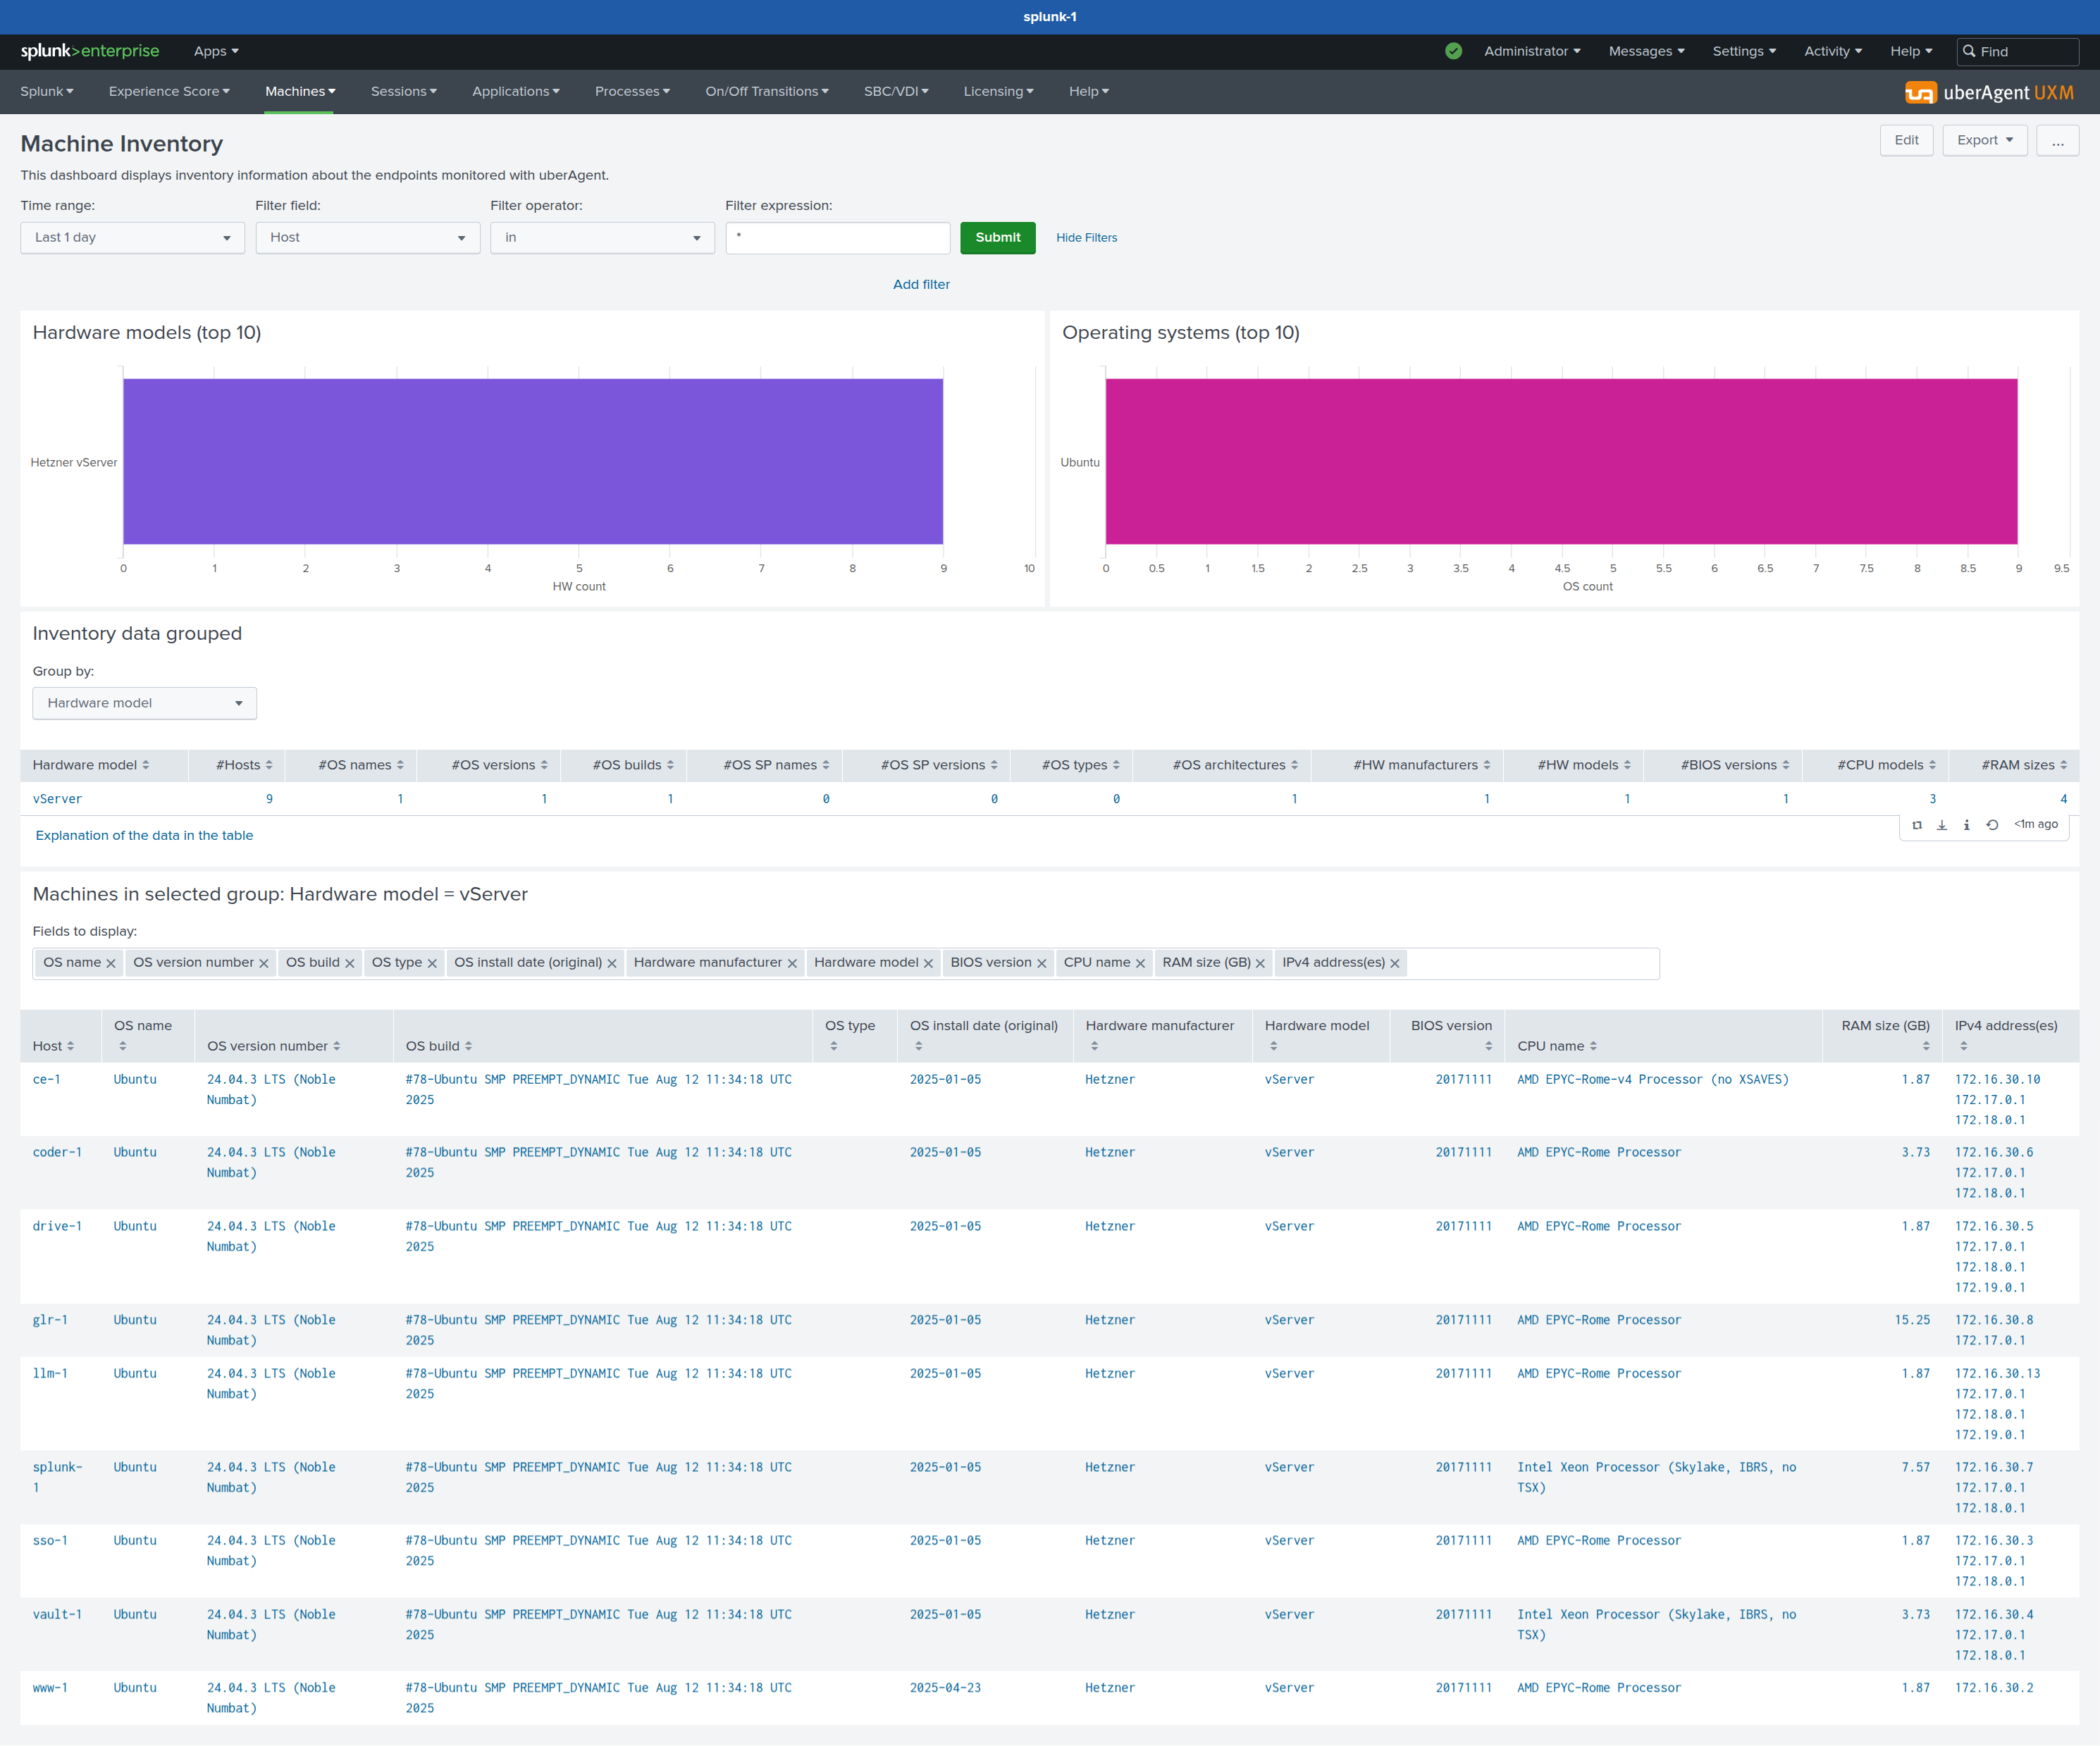Viewport: 2100px width, 1746px height.
Task: Remove the OS version number field chip
Action: pos(264,963)
